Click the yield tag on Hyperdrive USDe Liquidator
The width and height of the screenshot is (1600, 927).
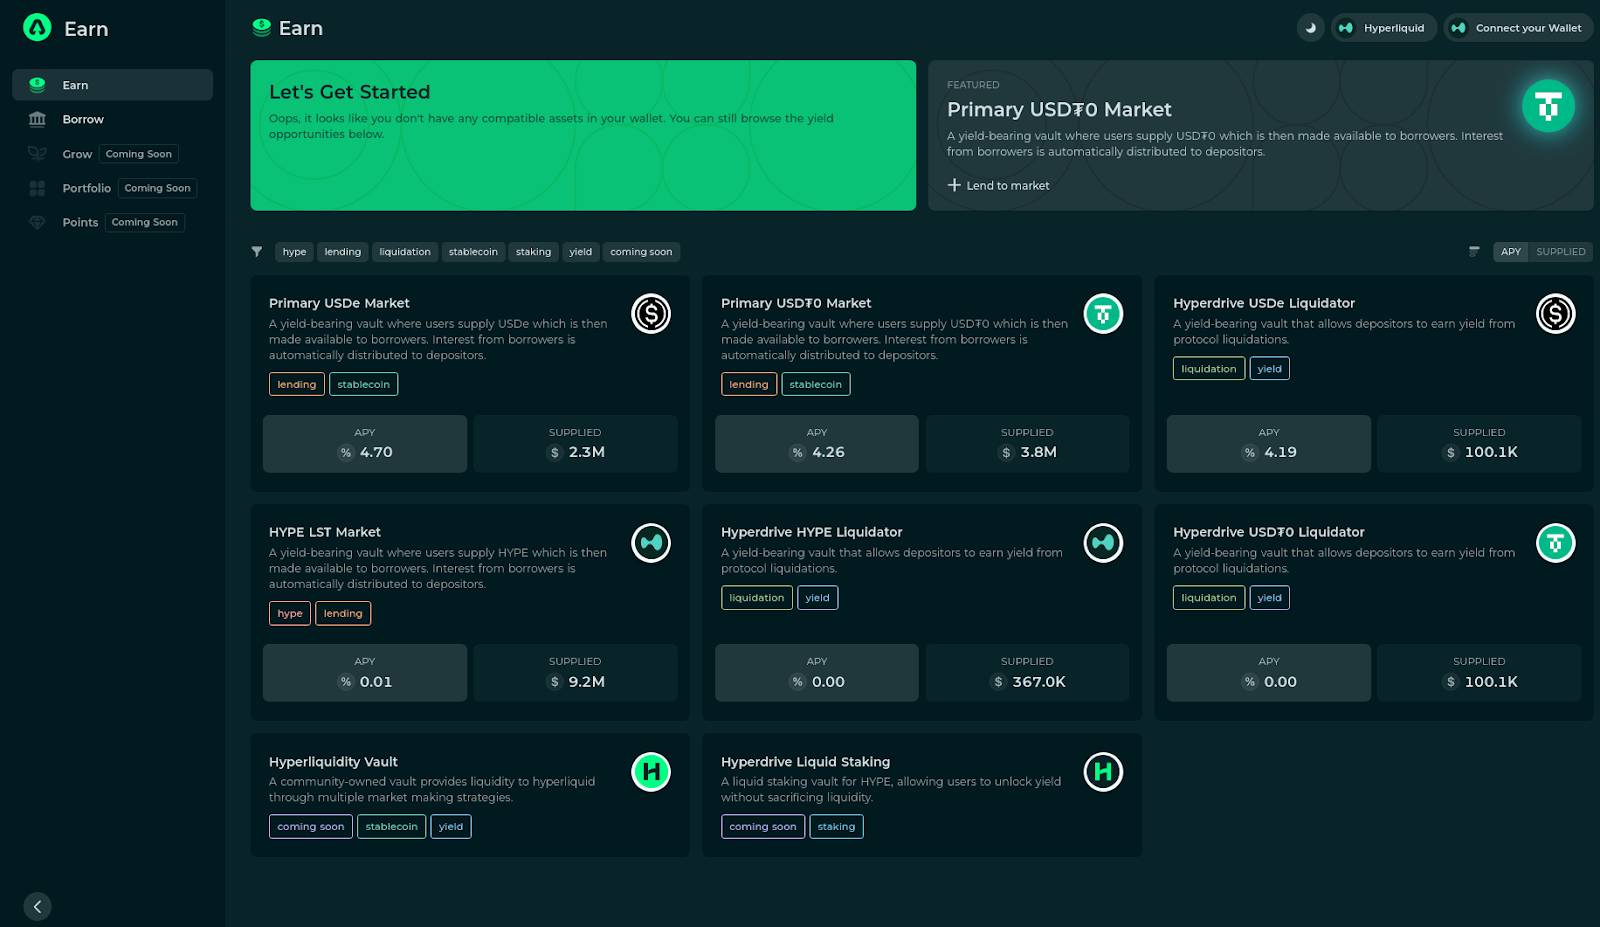1269,369
